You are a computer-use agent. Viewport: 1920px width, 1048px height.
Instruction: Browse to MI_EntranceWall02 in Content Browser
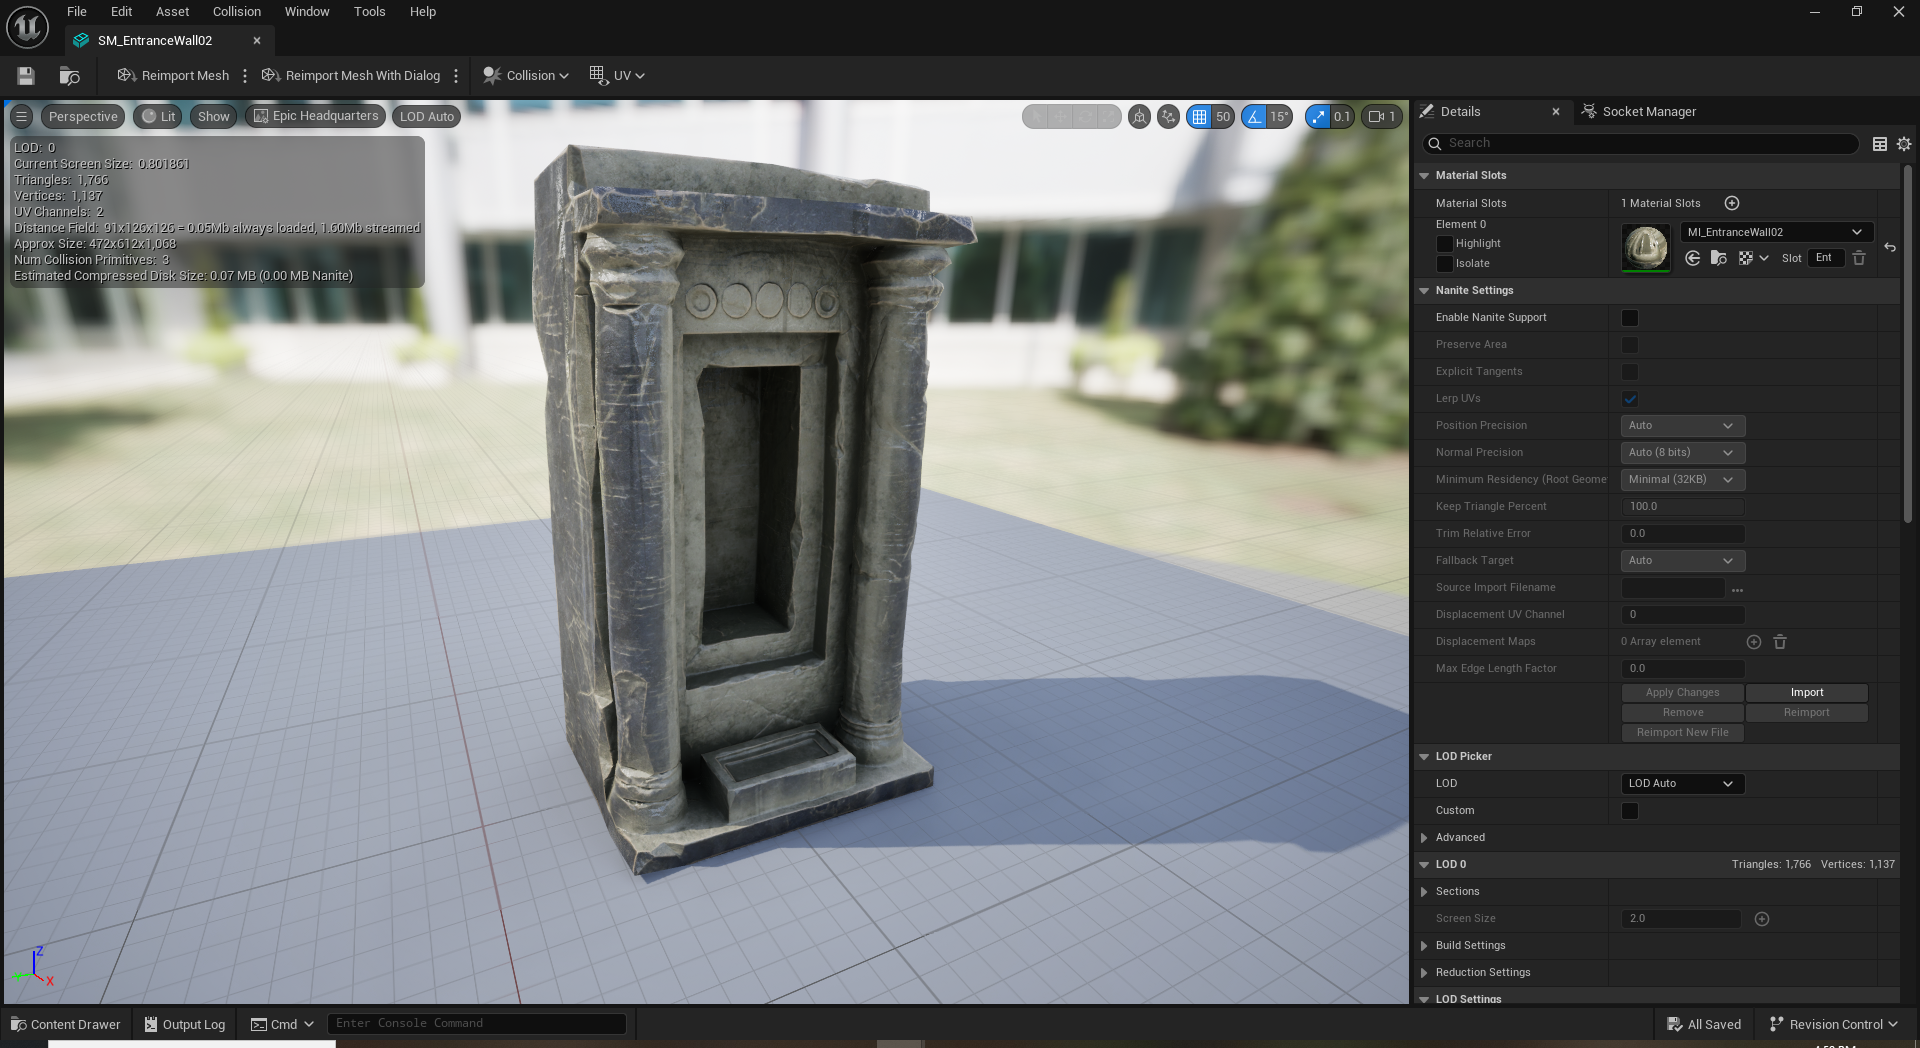tap(1719, 258)
